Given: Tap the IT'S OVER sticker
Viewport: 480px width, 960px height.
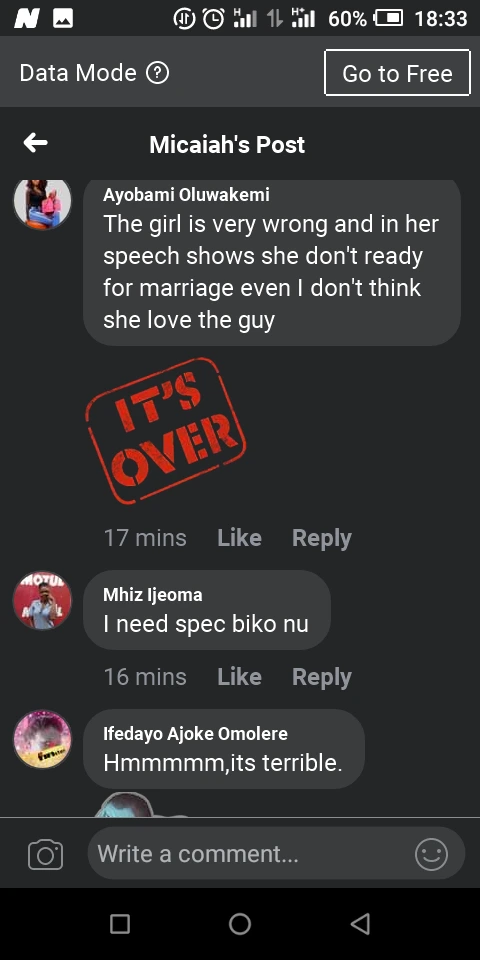Looking at the screenshot, I should (x=165, y=430).
